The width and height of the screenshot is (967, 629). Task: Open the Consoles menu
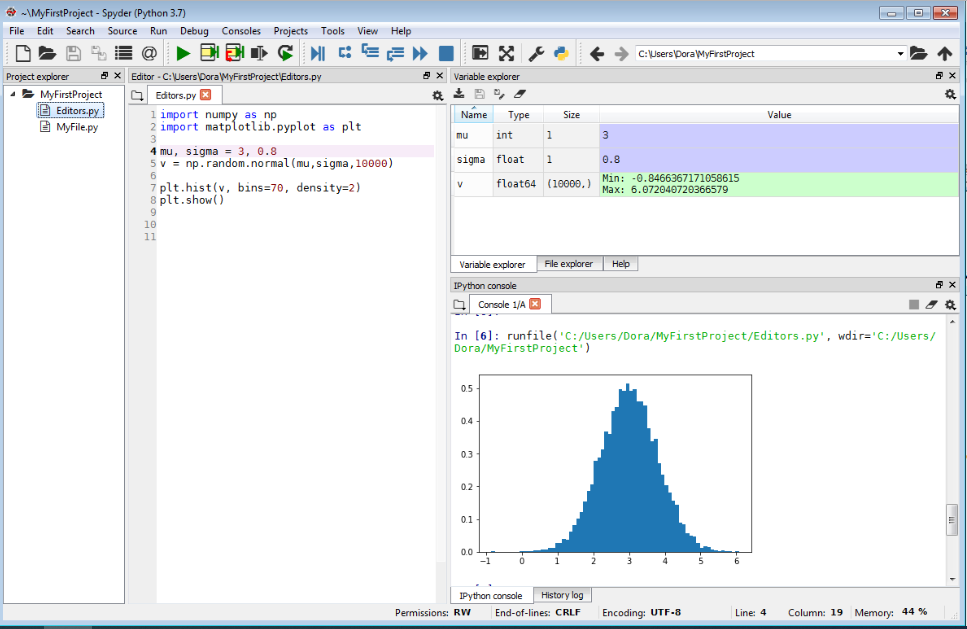241,31
